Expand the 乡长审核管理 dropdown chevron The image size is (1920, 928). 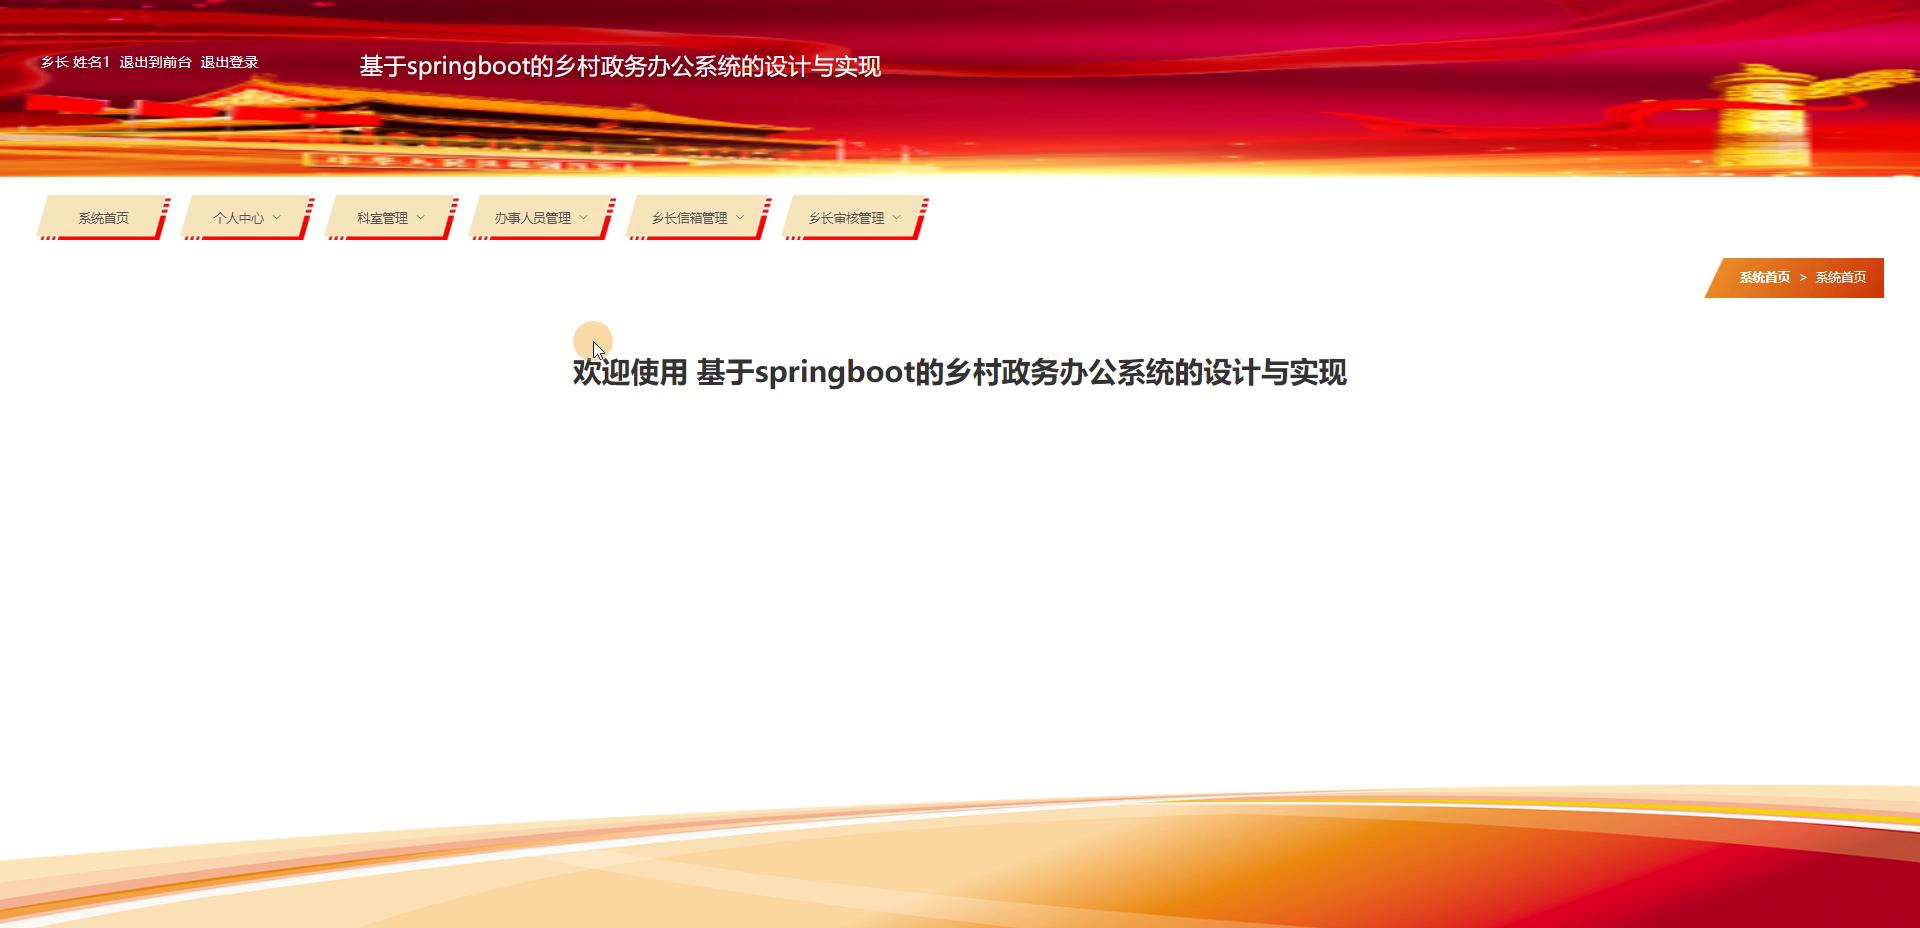tap(897, 217)
